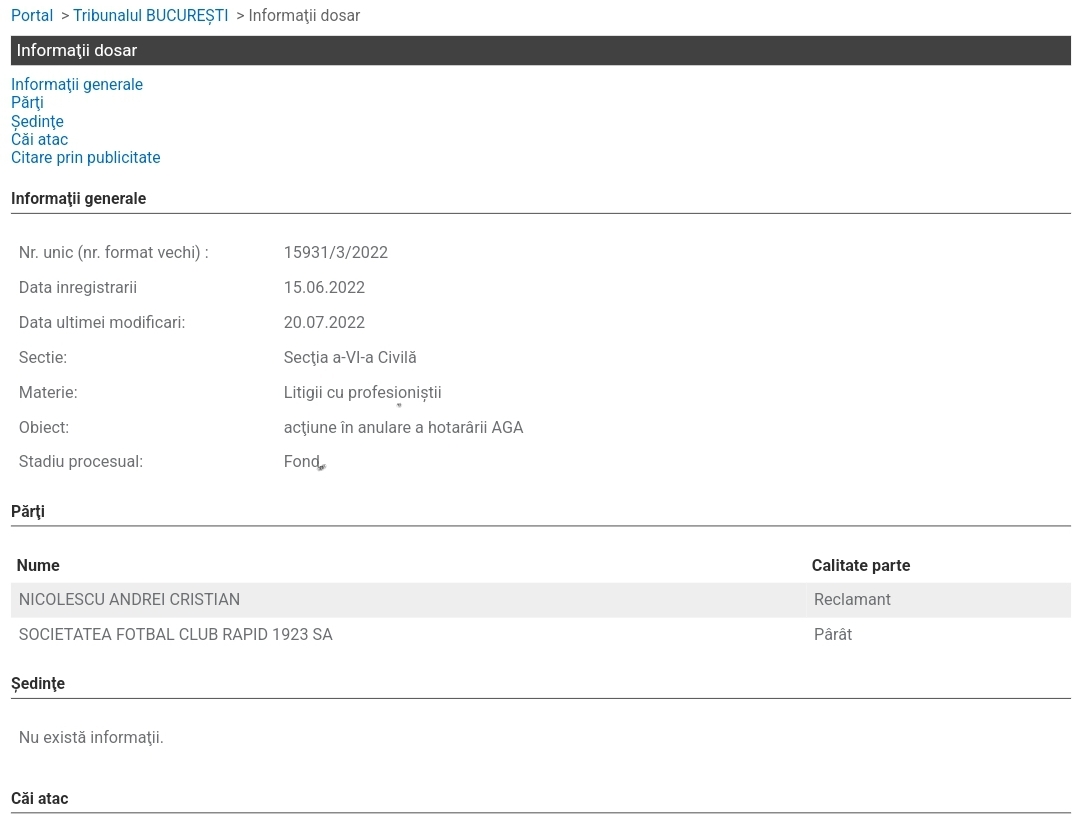Select the Fond procedural stage value

(301, 462)
